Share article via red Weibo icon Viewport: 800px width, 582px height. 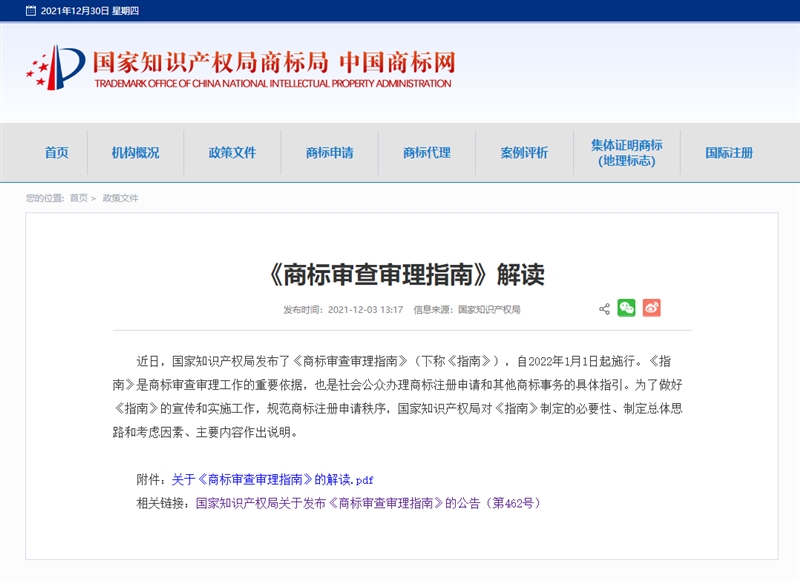pos(651,308)
